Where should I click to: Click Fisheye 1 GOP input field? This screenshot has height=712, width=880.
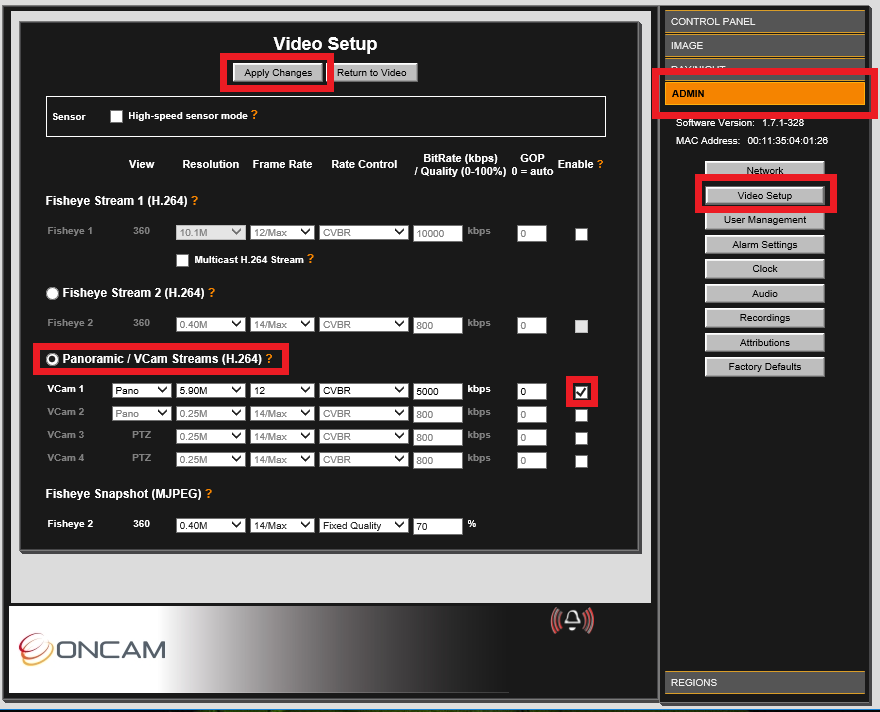click(x=531, y=233)
